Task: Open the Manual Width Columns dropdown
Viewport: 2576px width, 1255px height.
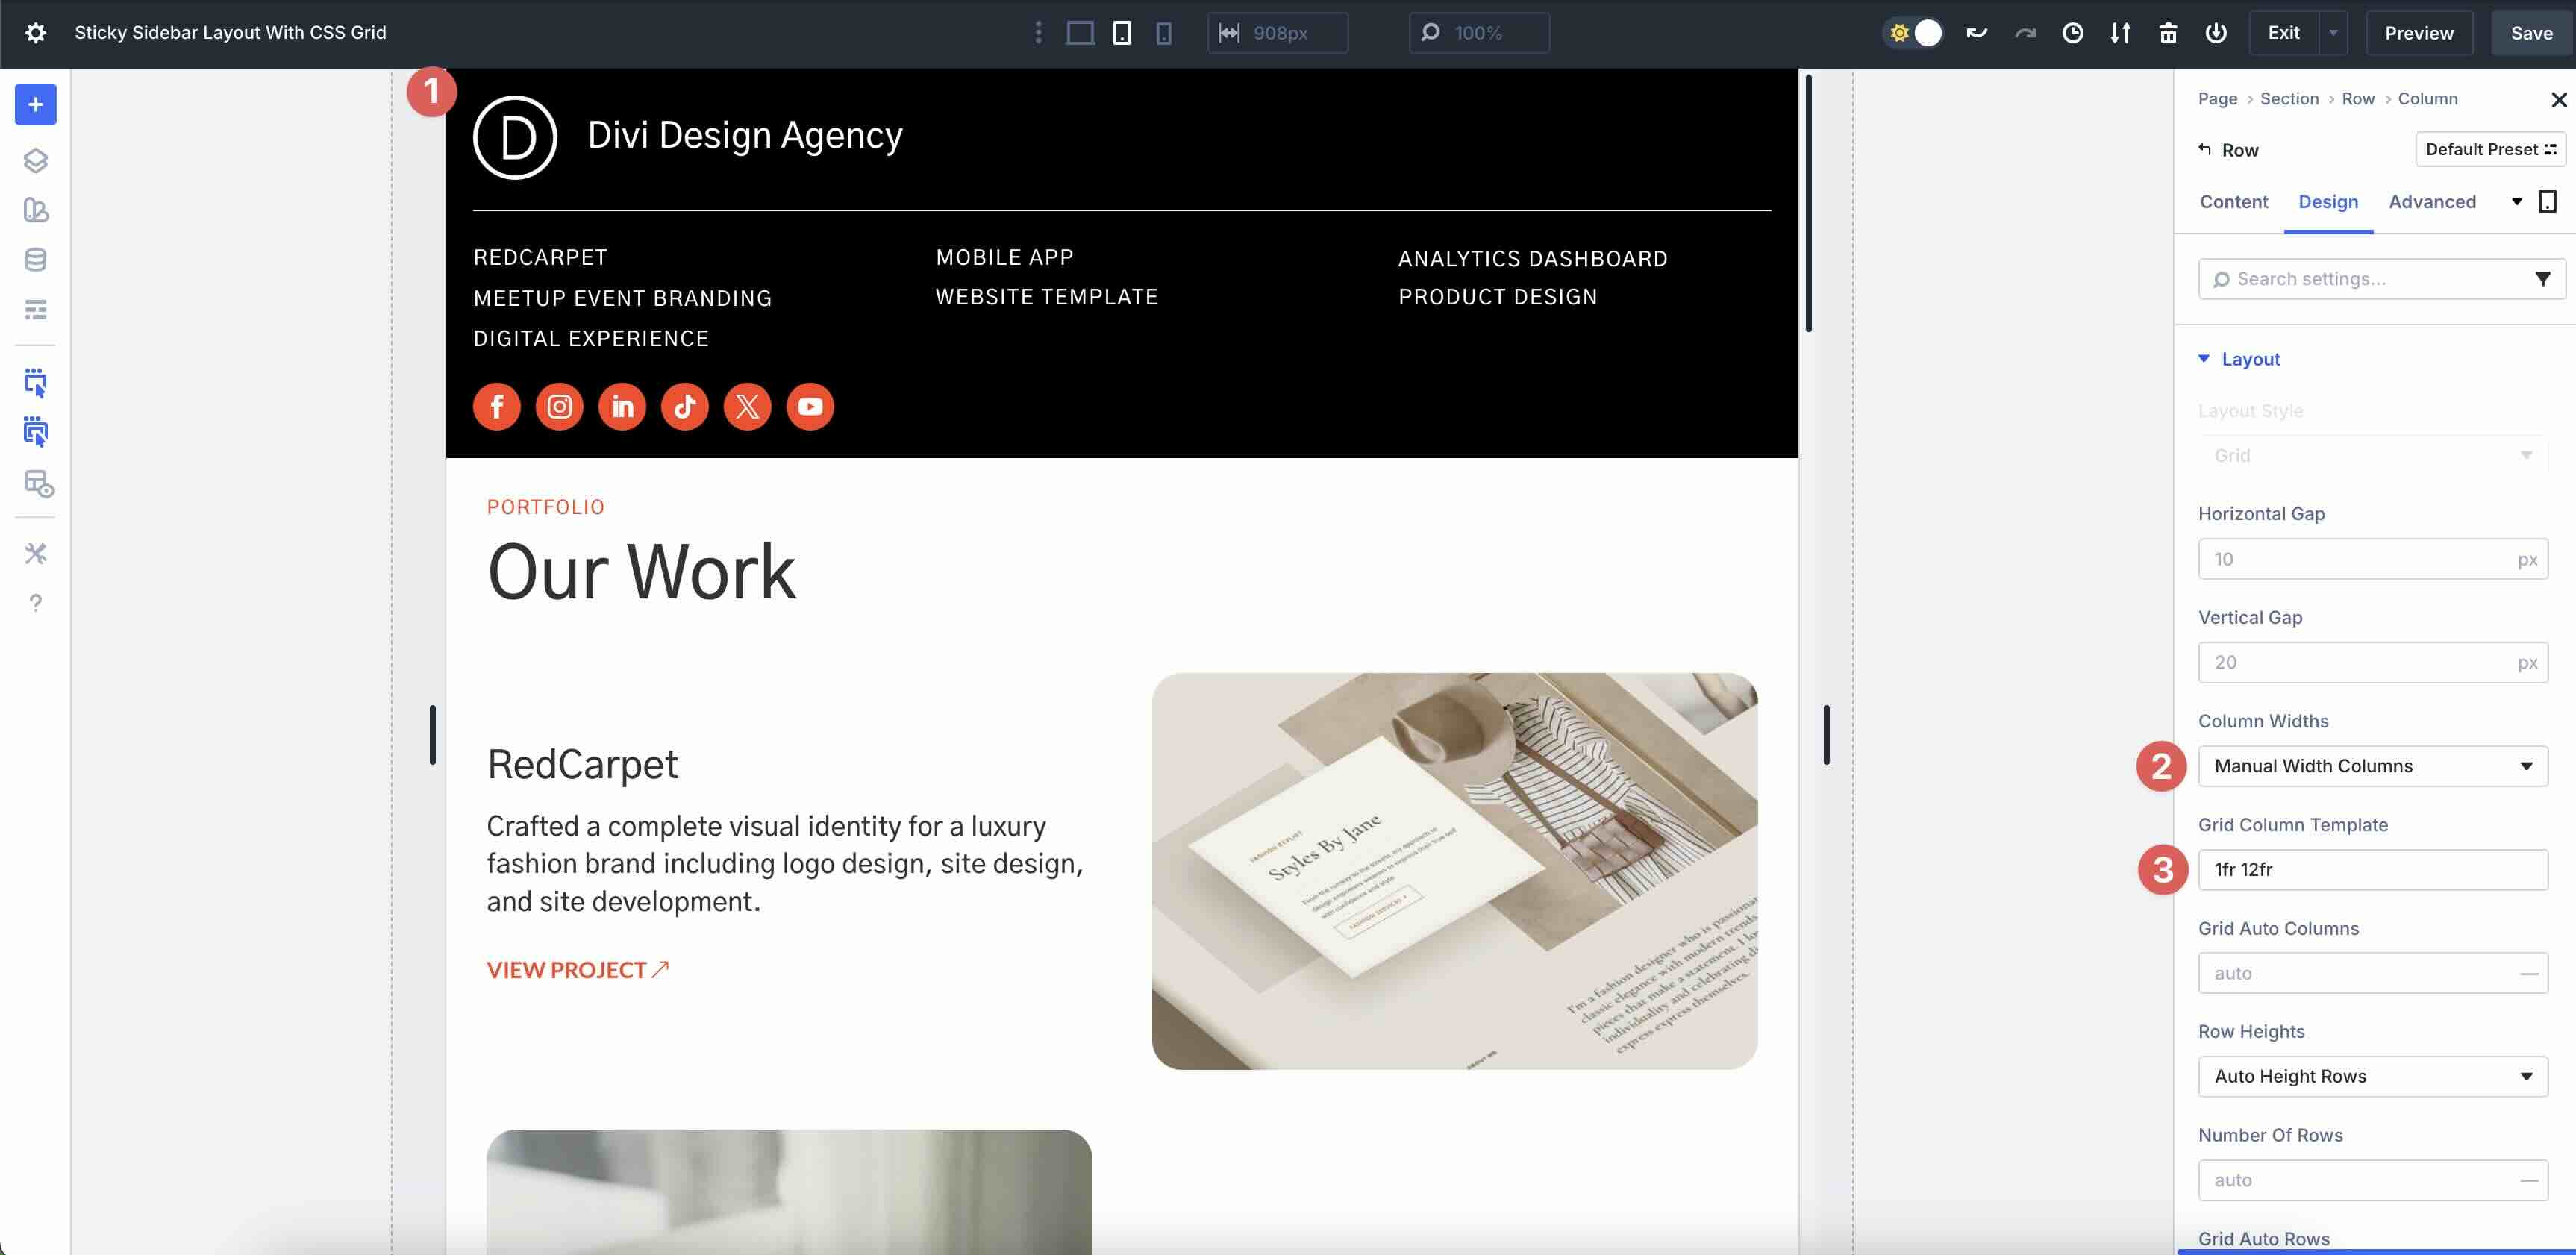Action: (x=2373, y=766)
